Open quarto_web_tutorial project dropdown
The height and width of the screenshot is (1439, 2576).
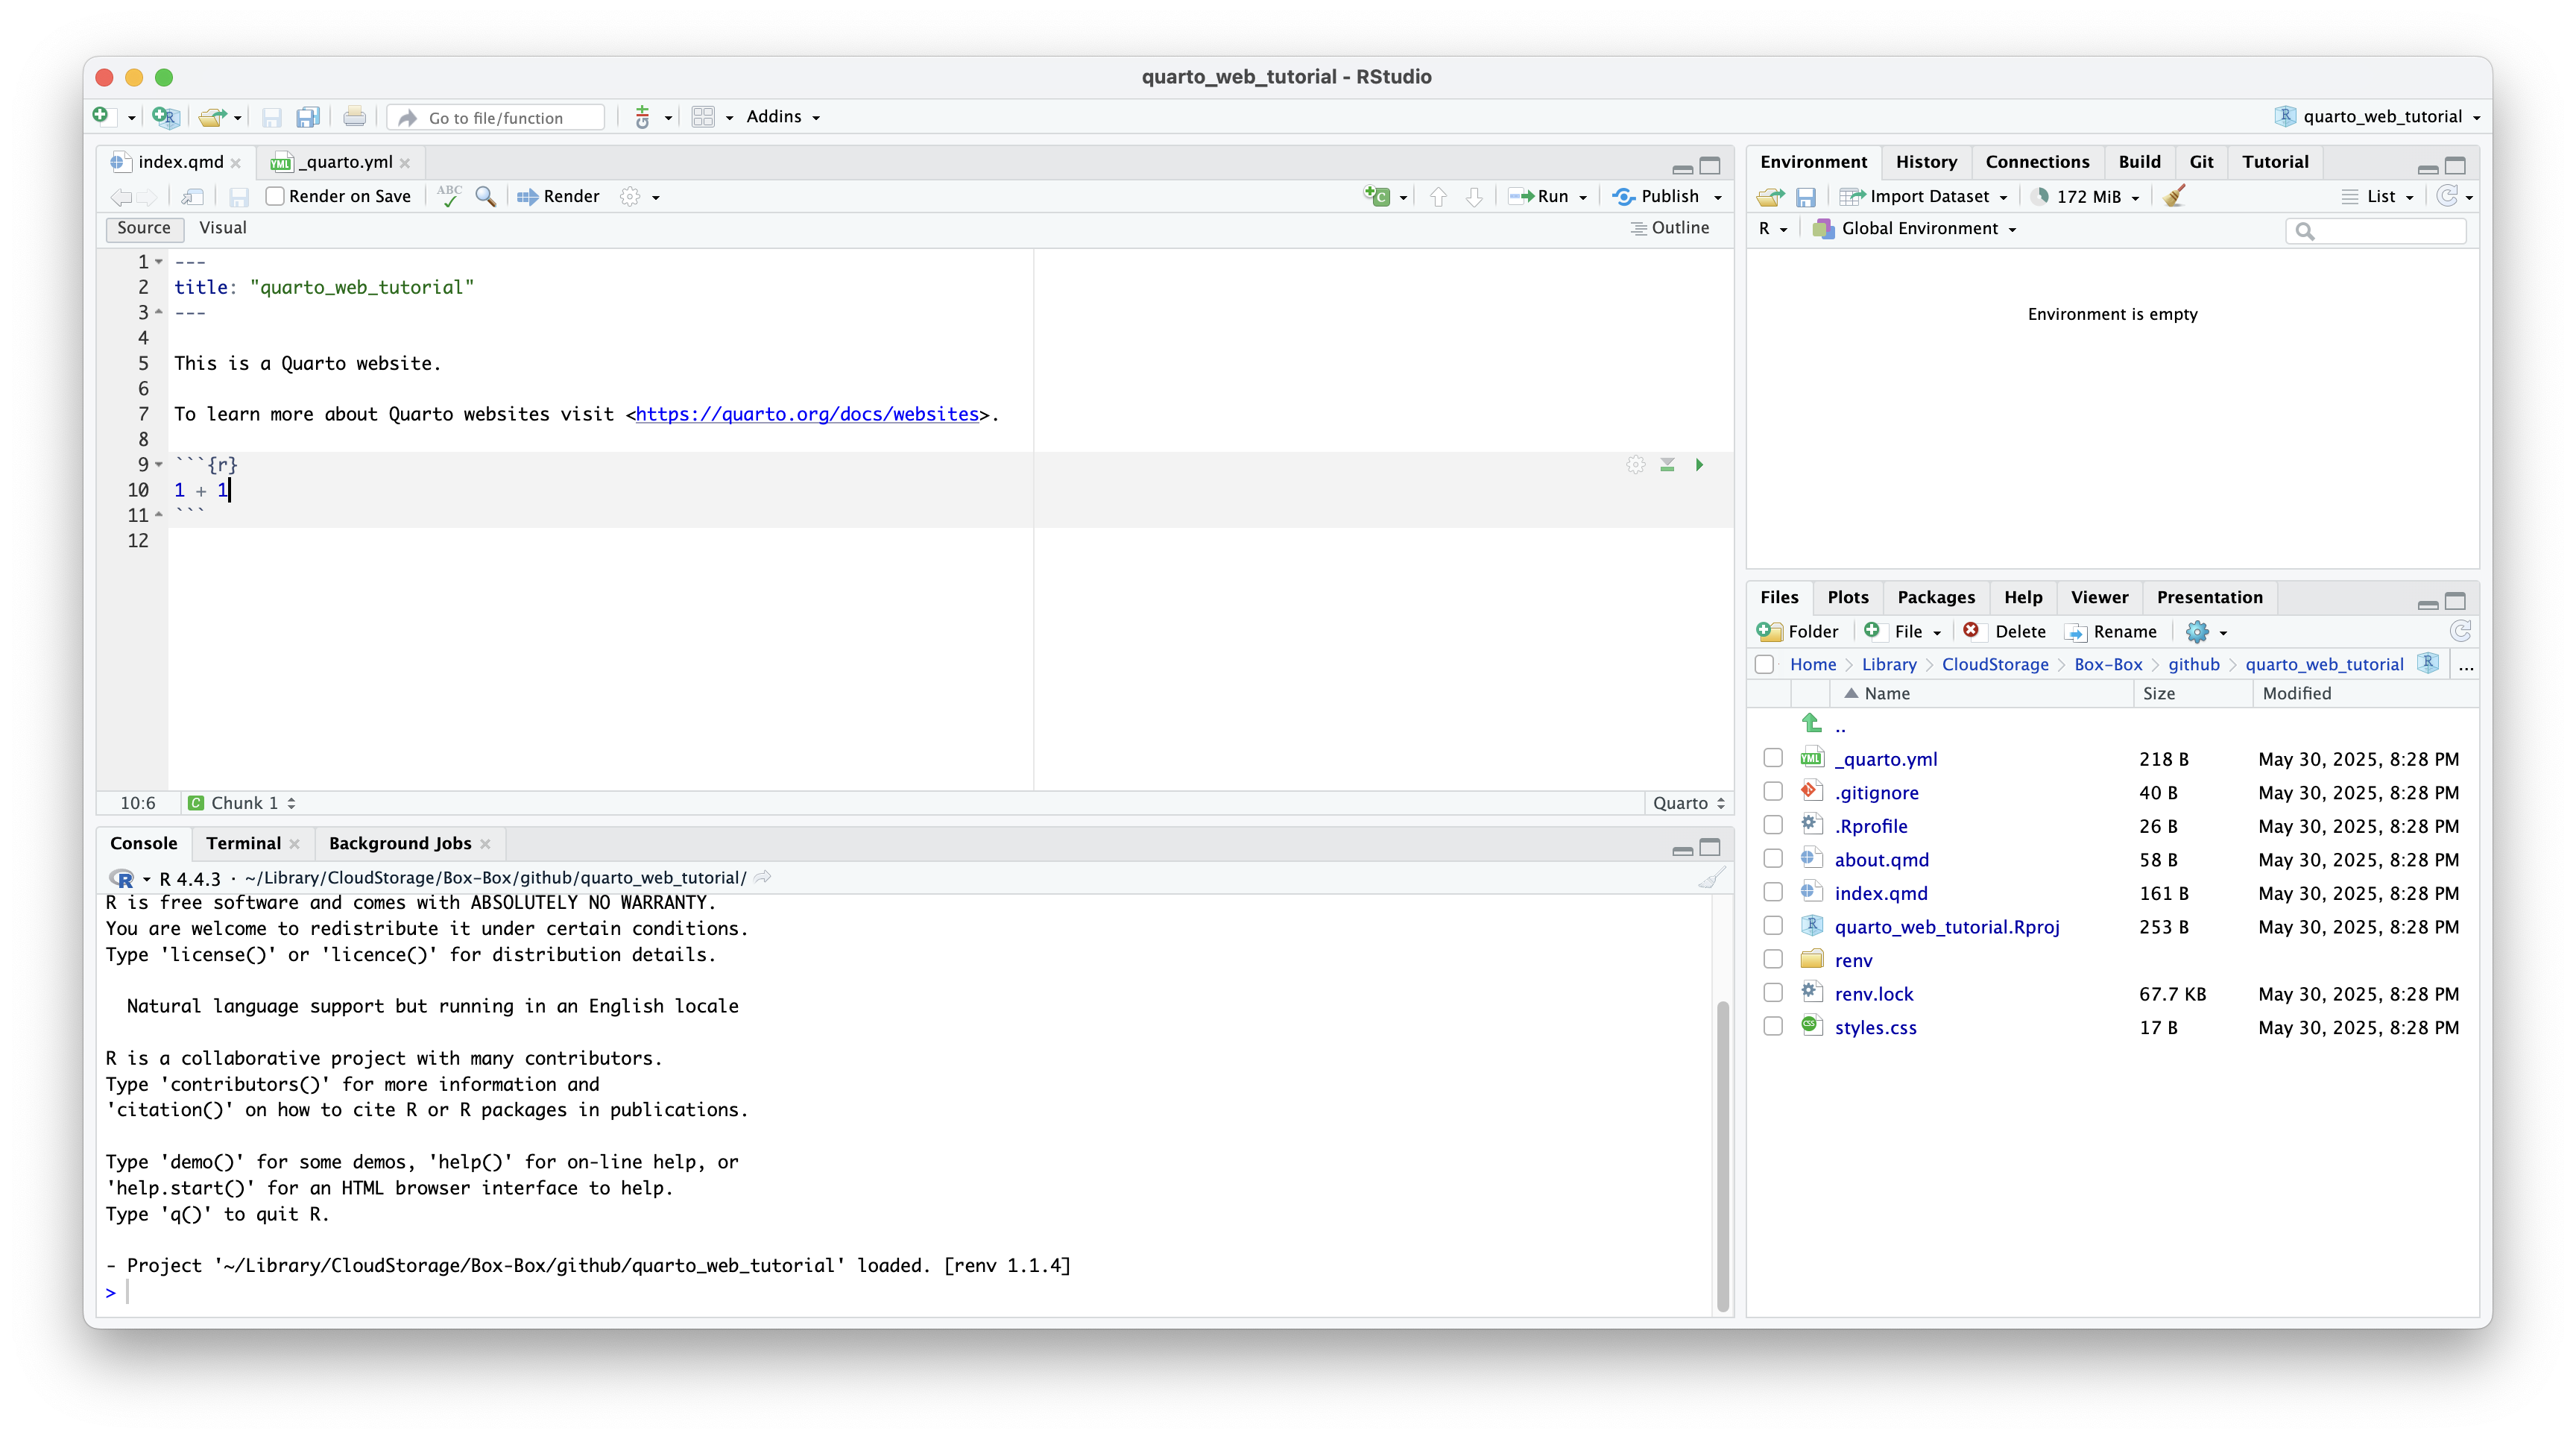pyautogui.click(x=2377, y=117)
